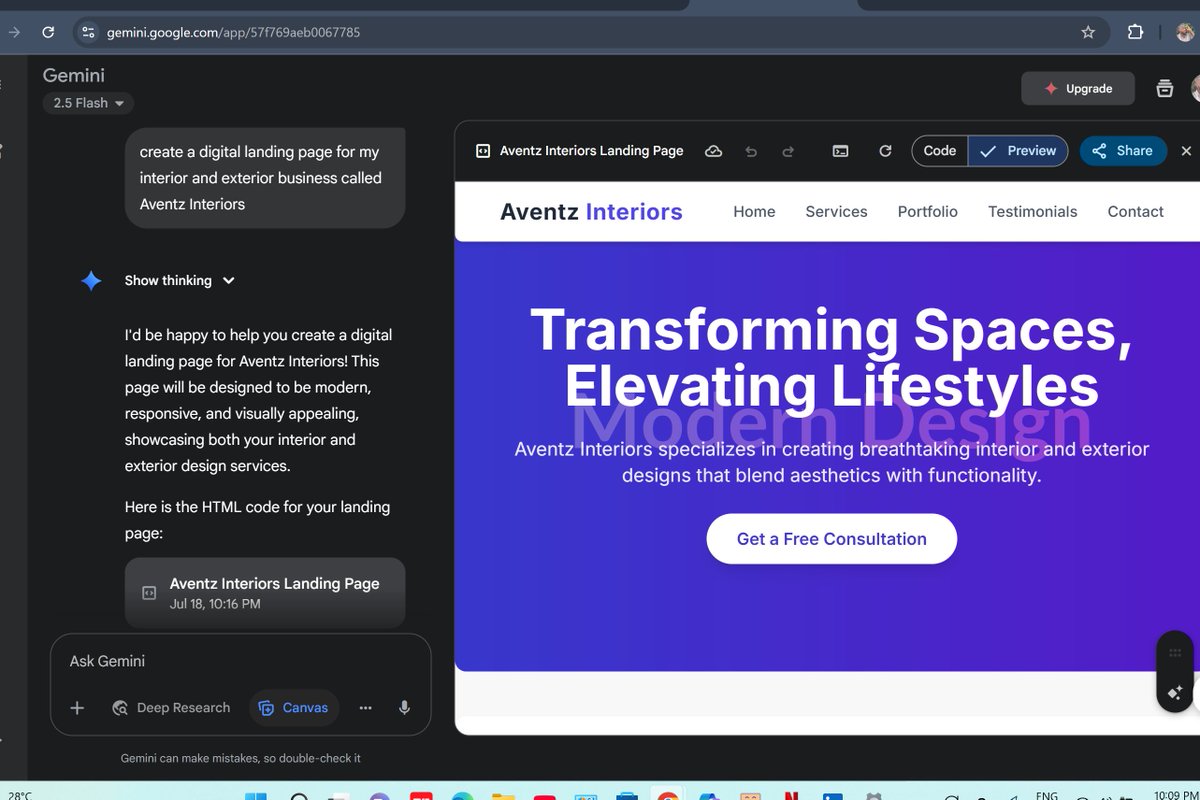Switch canvas to Code view
Viewport: 1200px width, 800px height.
pos(940,151)
